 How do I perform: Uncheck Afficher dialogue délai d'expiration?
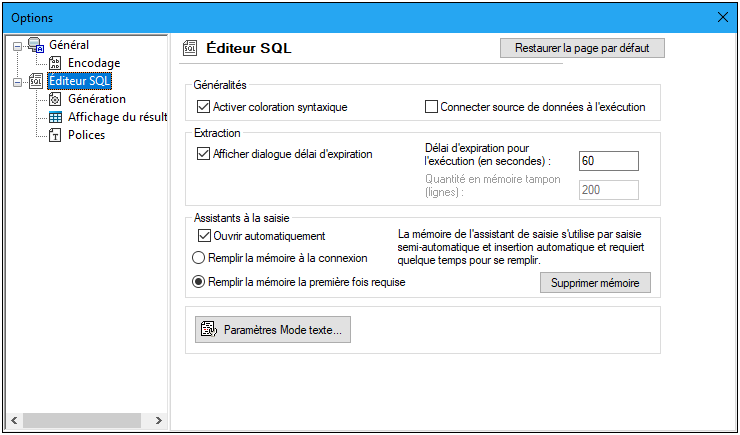[204, 154]
